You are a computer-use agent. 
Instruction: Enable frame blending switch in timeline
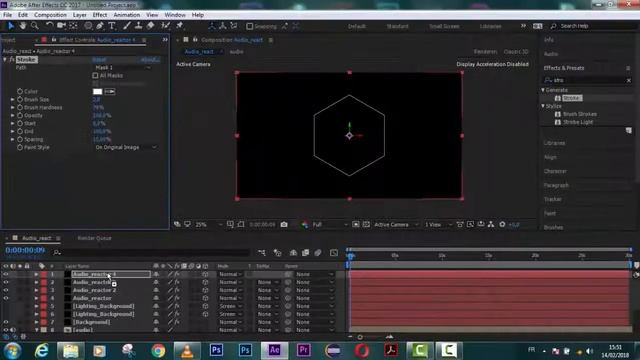point(305,253)
